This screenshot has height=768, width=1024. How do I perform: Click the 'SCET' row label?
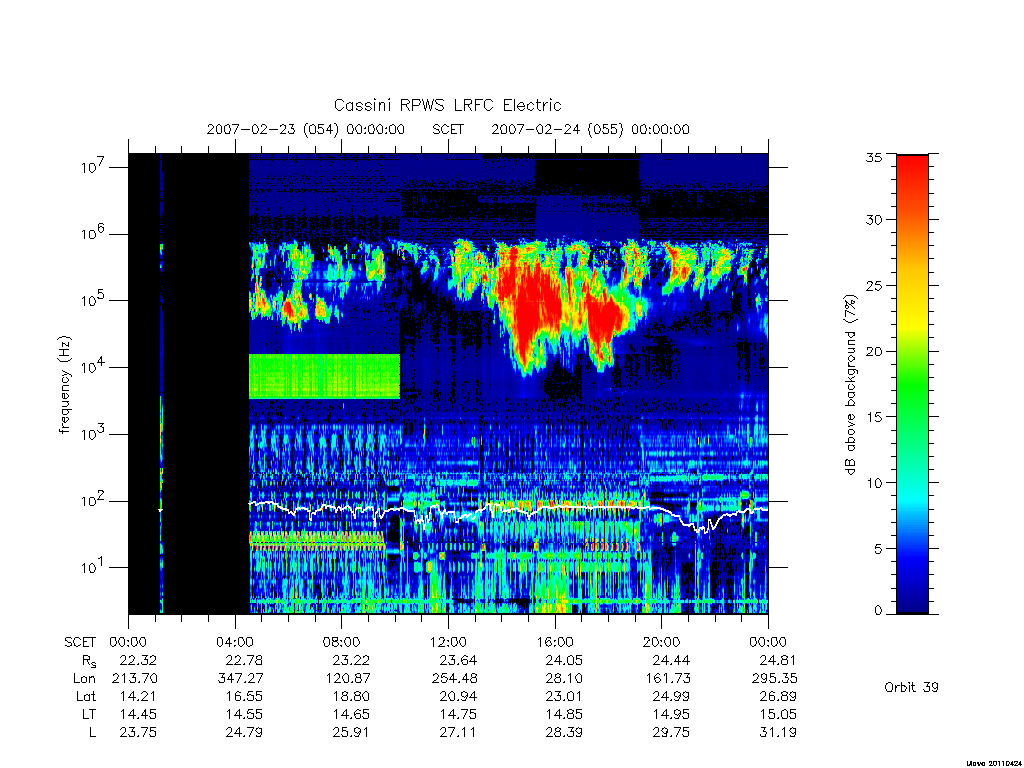(80, 643)
